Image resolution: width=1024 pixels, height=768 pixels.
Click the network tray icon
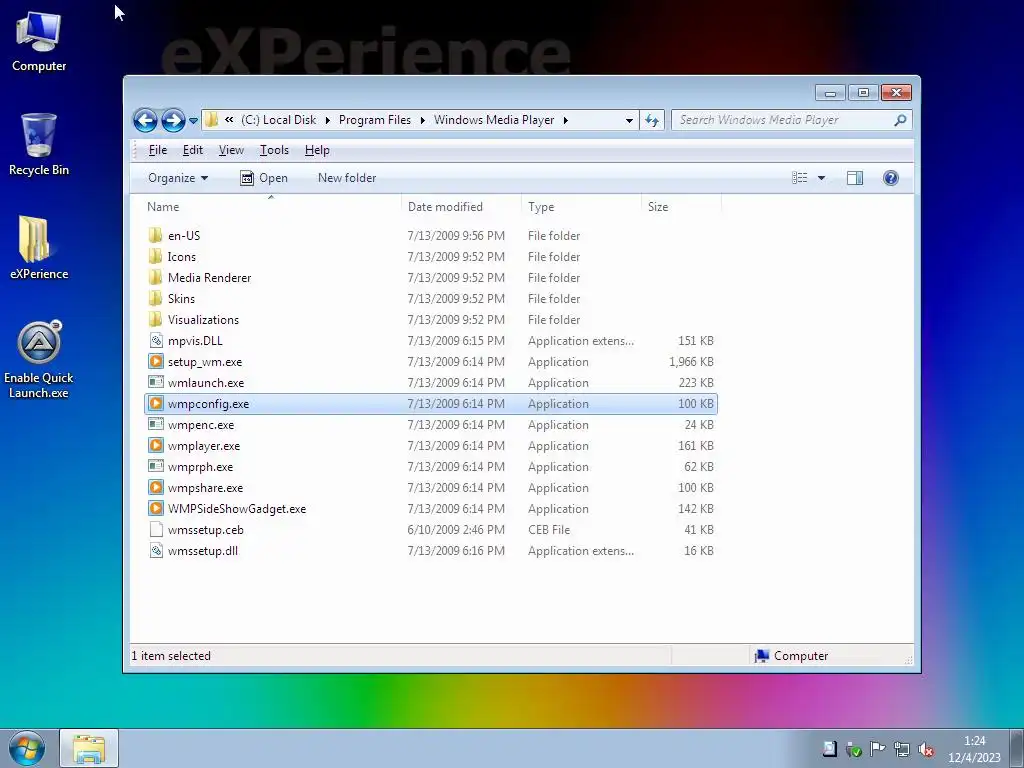click(x=902, y=750)
